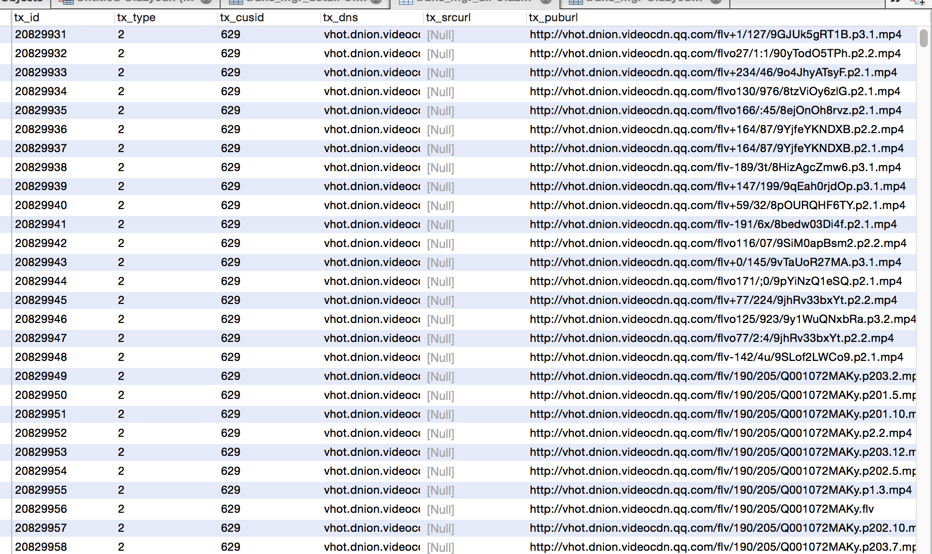Select the tx_id cell 20829941
Screen dimensions: 932x554
tap(40, 224)
